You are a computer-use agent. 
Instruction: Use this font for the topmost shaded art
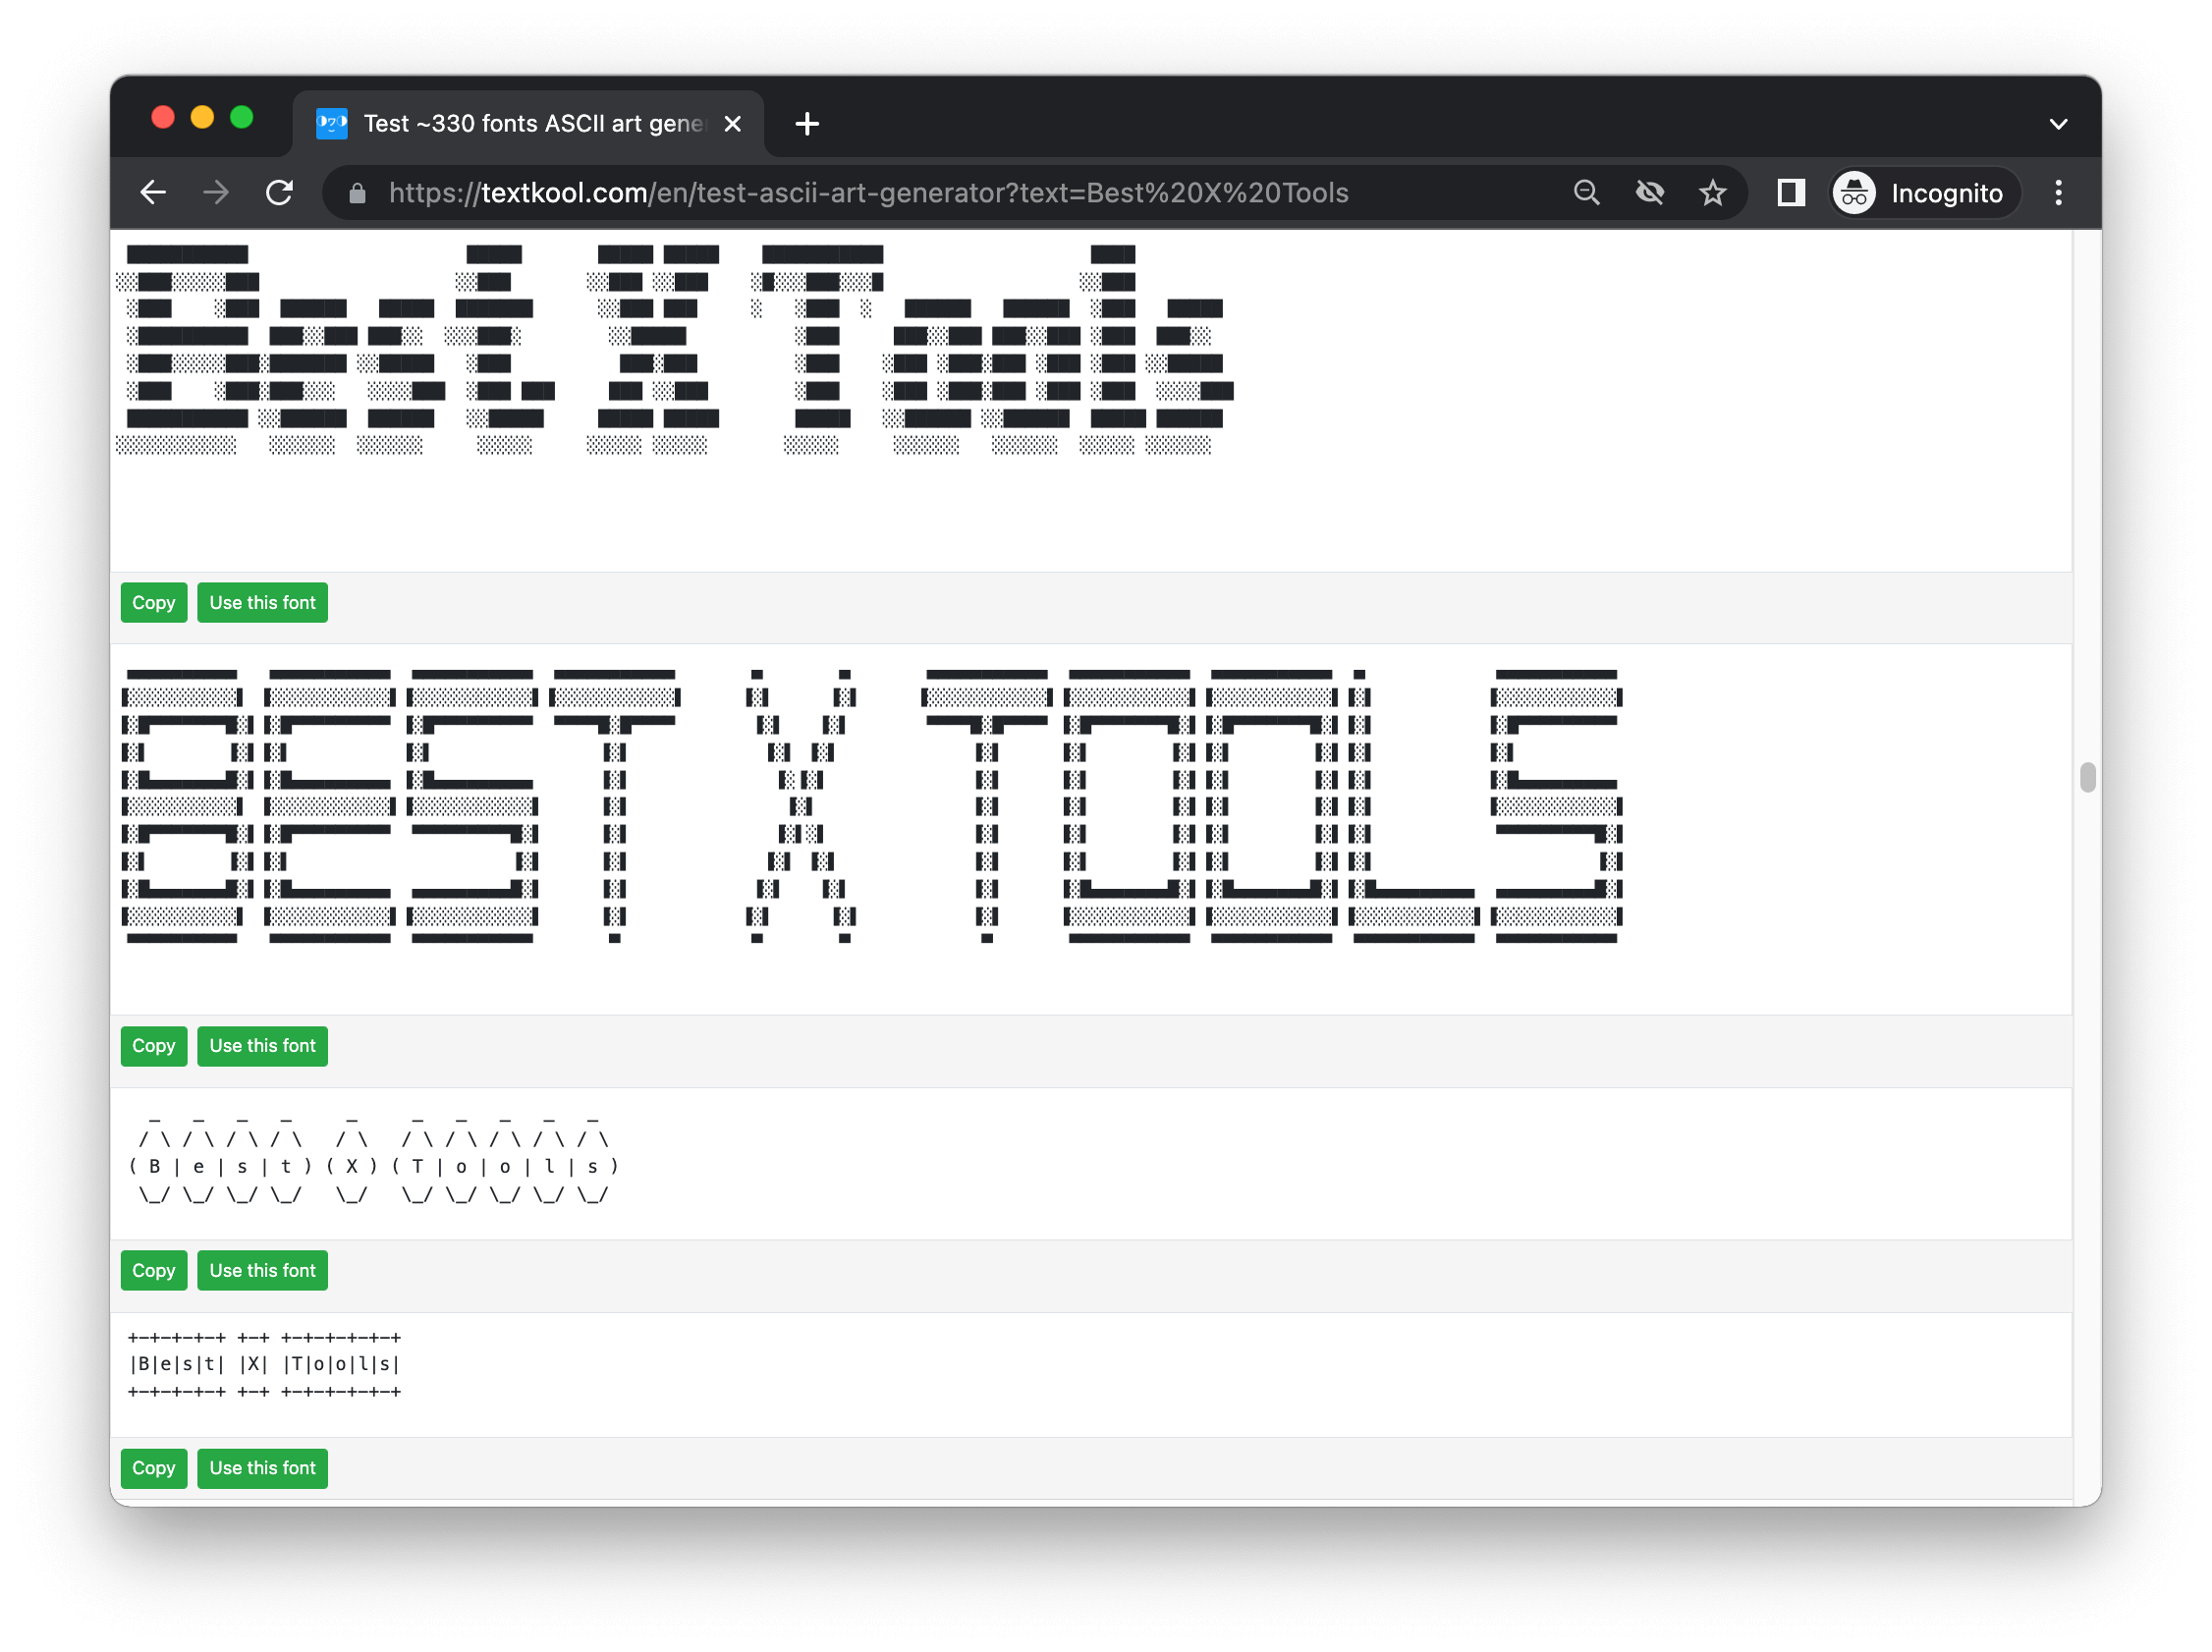pyautogui.click(x=262, y=603)
